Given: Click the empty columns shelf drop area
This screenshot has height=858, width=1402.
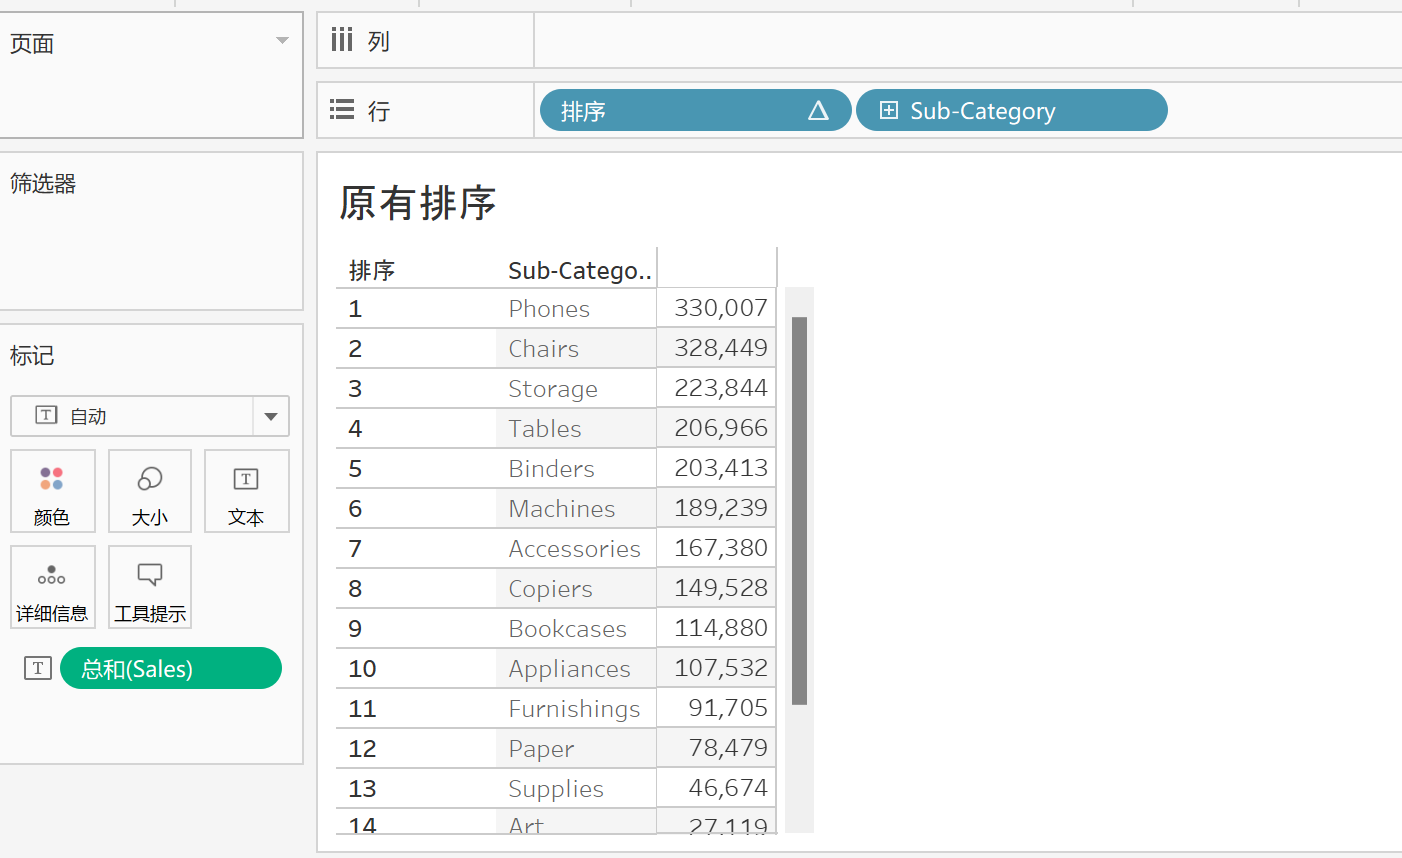Looking at the screenshot, I should pos(968,40).
